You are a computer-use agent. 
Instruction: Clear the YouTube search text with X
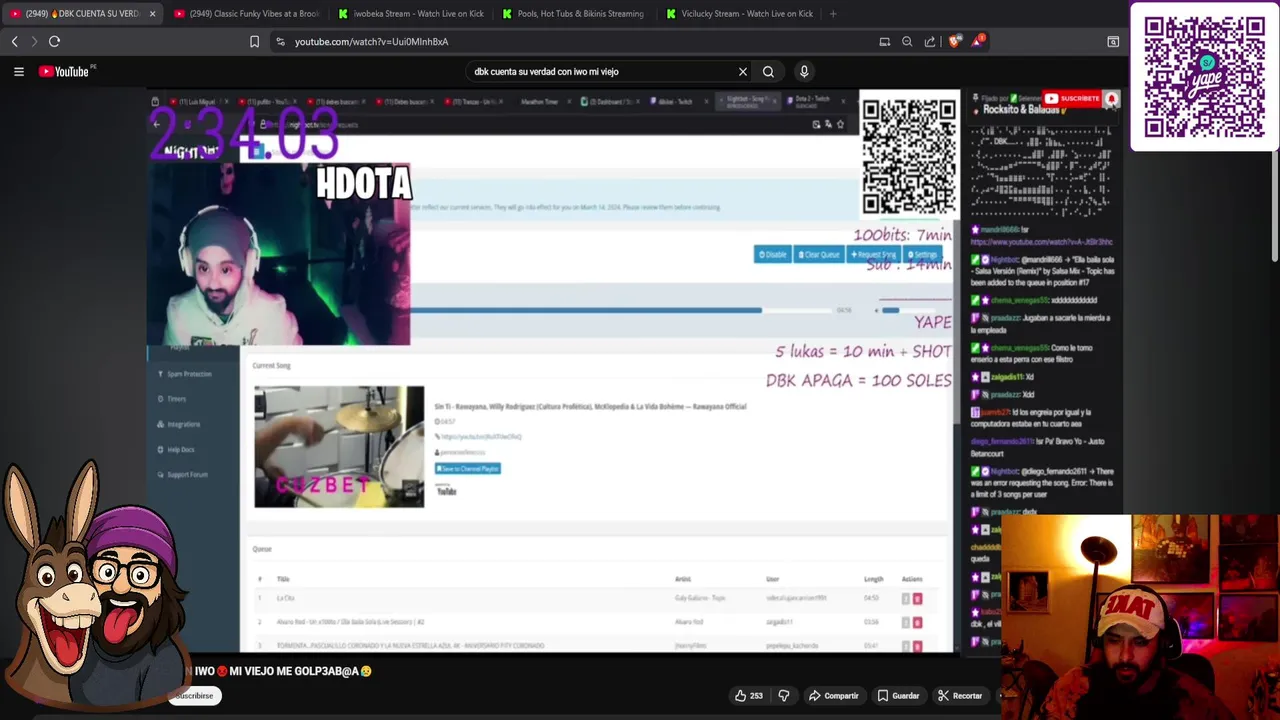tap(743, 72)
